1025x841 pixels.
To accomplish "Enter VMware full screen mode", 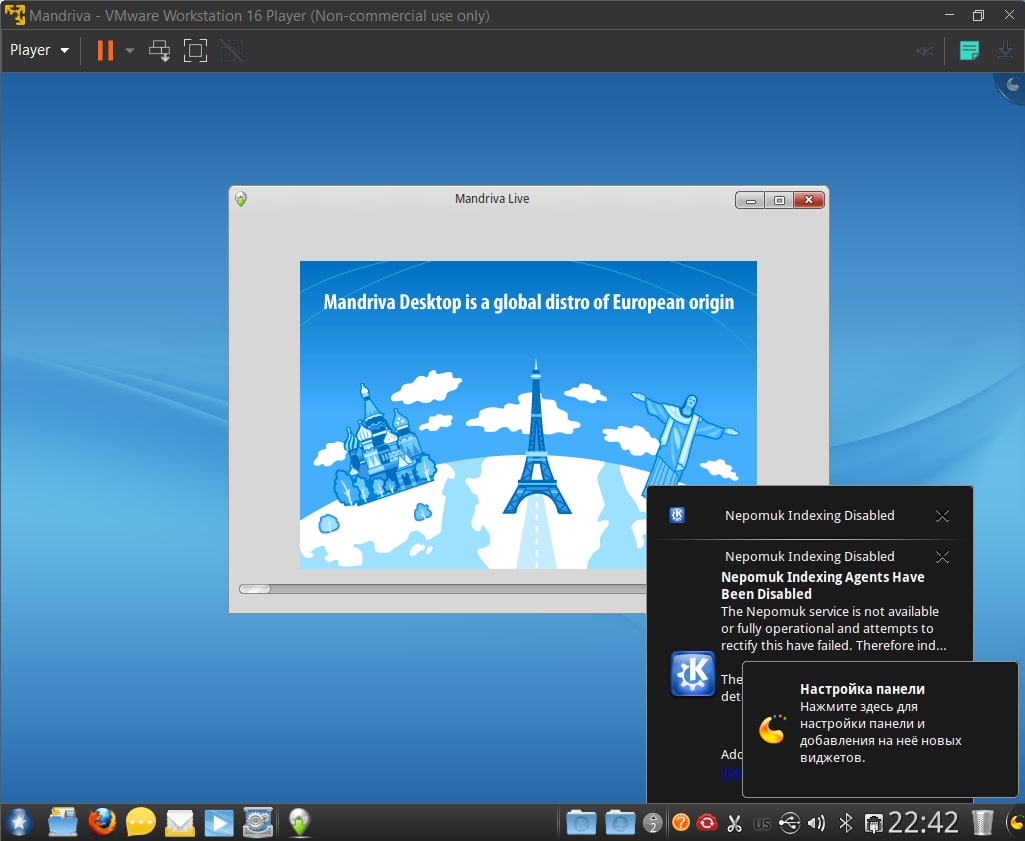I will click(x=195, y=50).
